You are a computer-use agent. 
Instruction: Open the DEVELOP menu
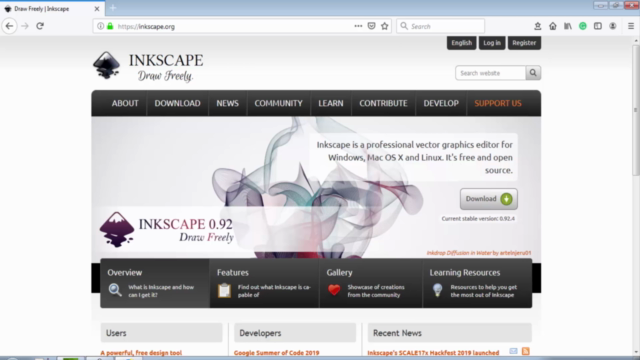[441, 103]
